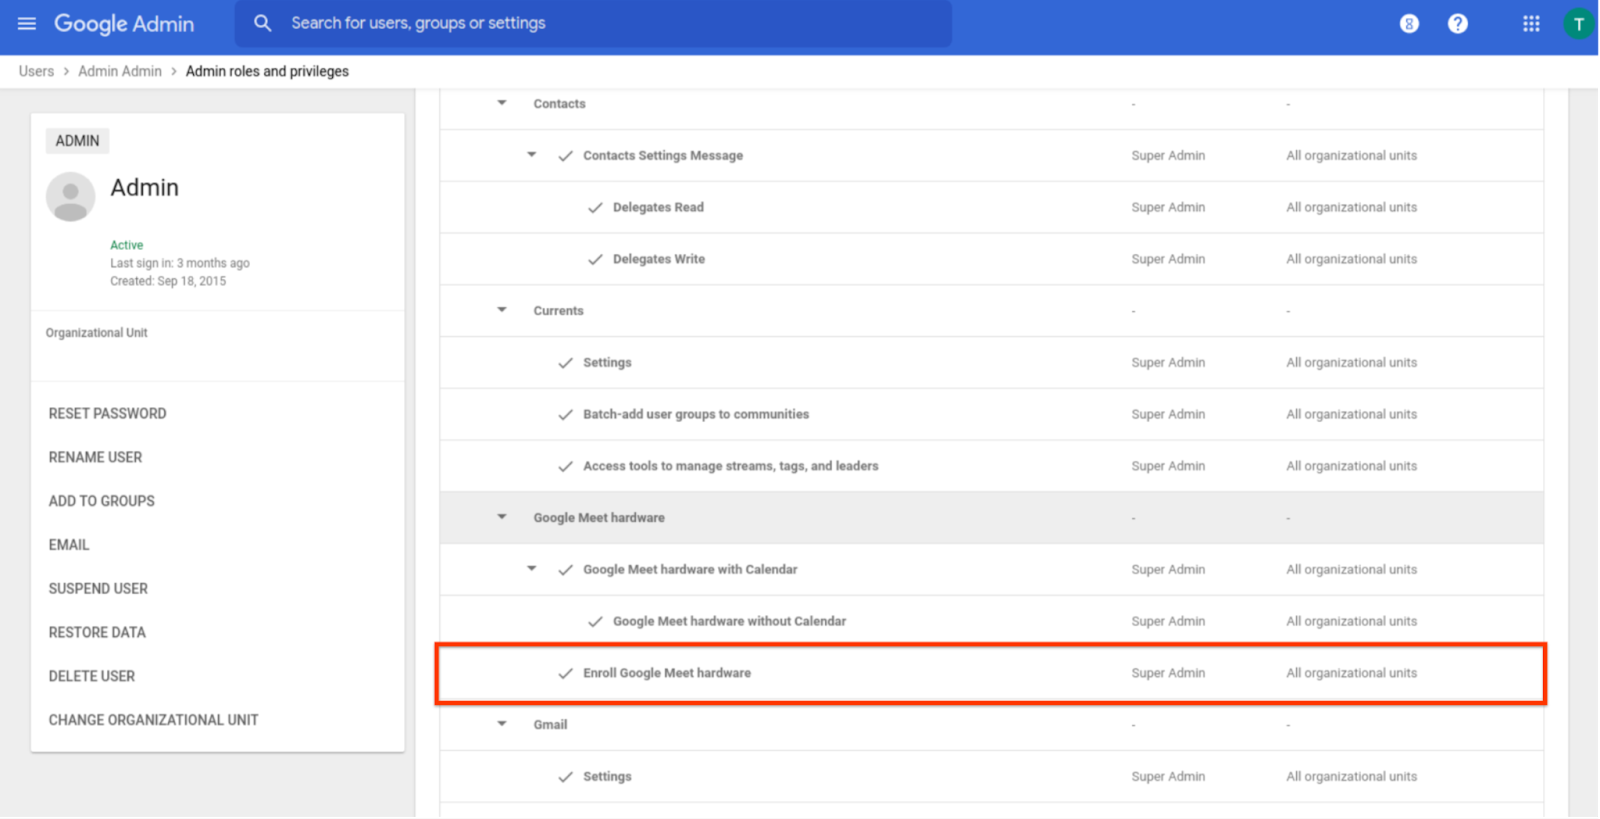Click the ADMIN badge label
Image resolution: width=1600 pixels, height=819 pixels.
tap(77, 141)
